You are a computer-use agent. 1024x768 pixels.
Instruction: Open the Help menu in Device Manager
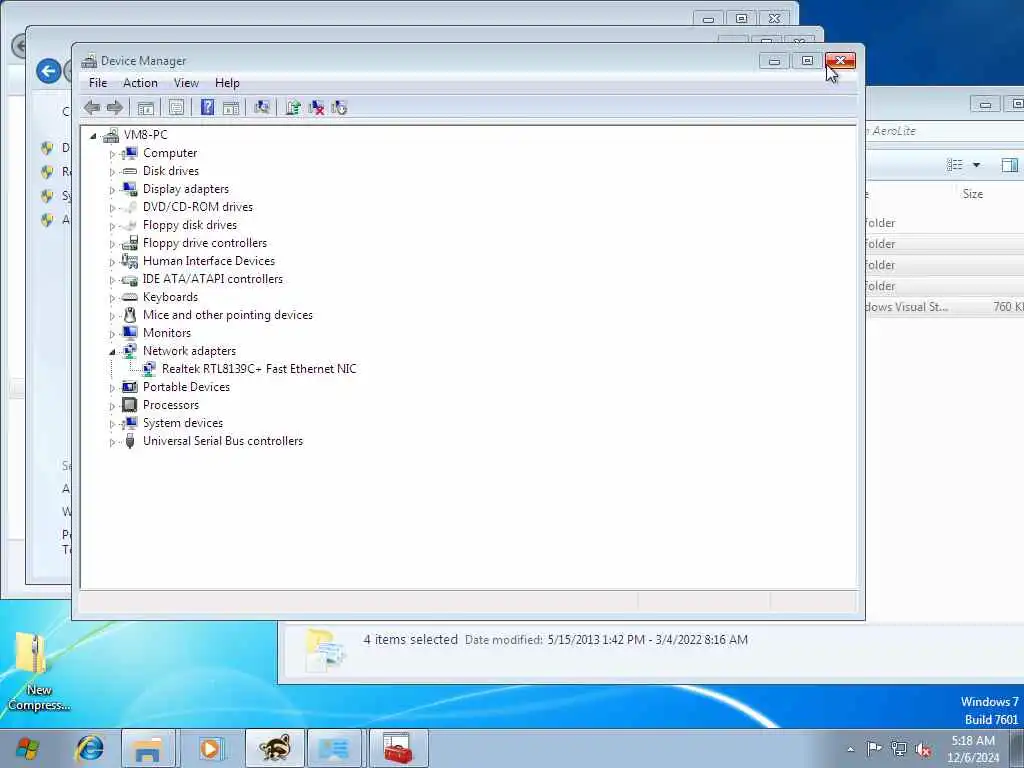click(227, 83)
